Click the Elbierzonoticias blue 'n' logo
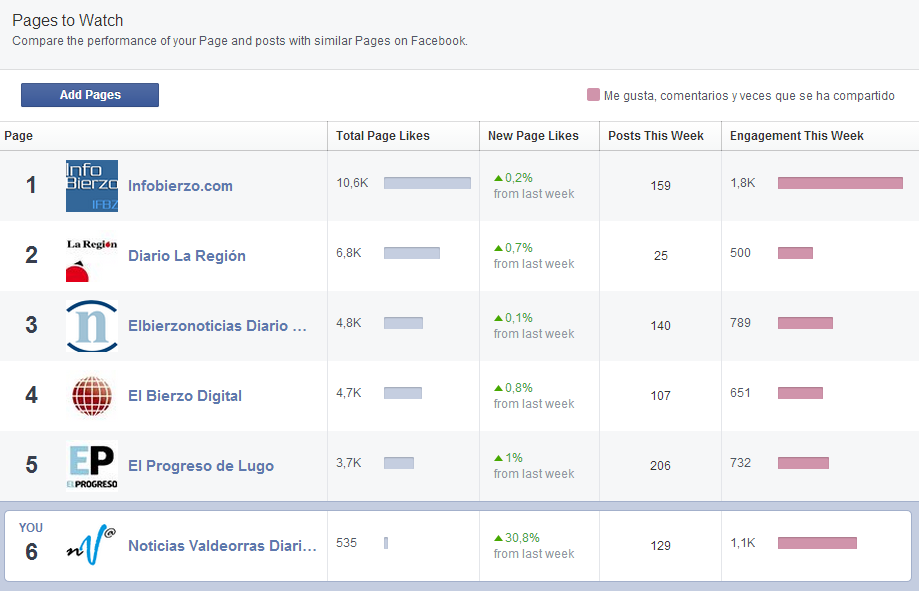This screenshot has height=591, width=919. pyautogui.click(x=91, y=326)
